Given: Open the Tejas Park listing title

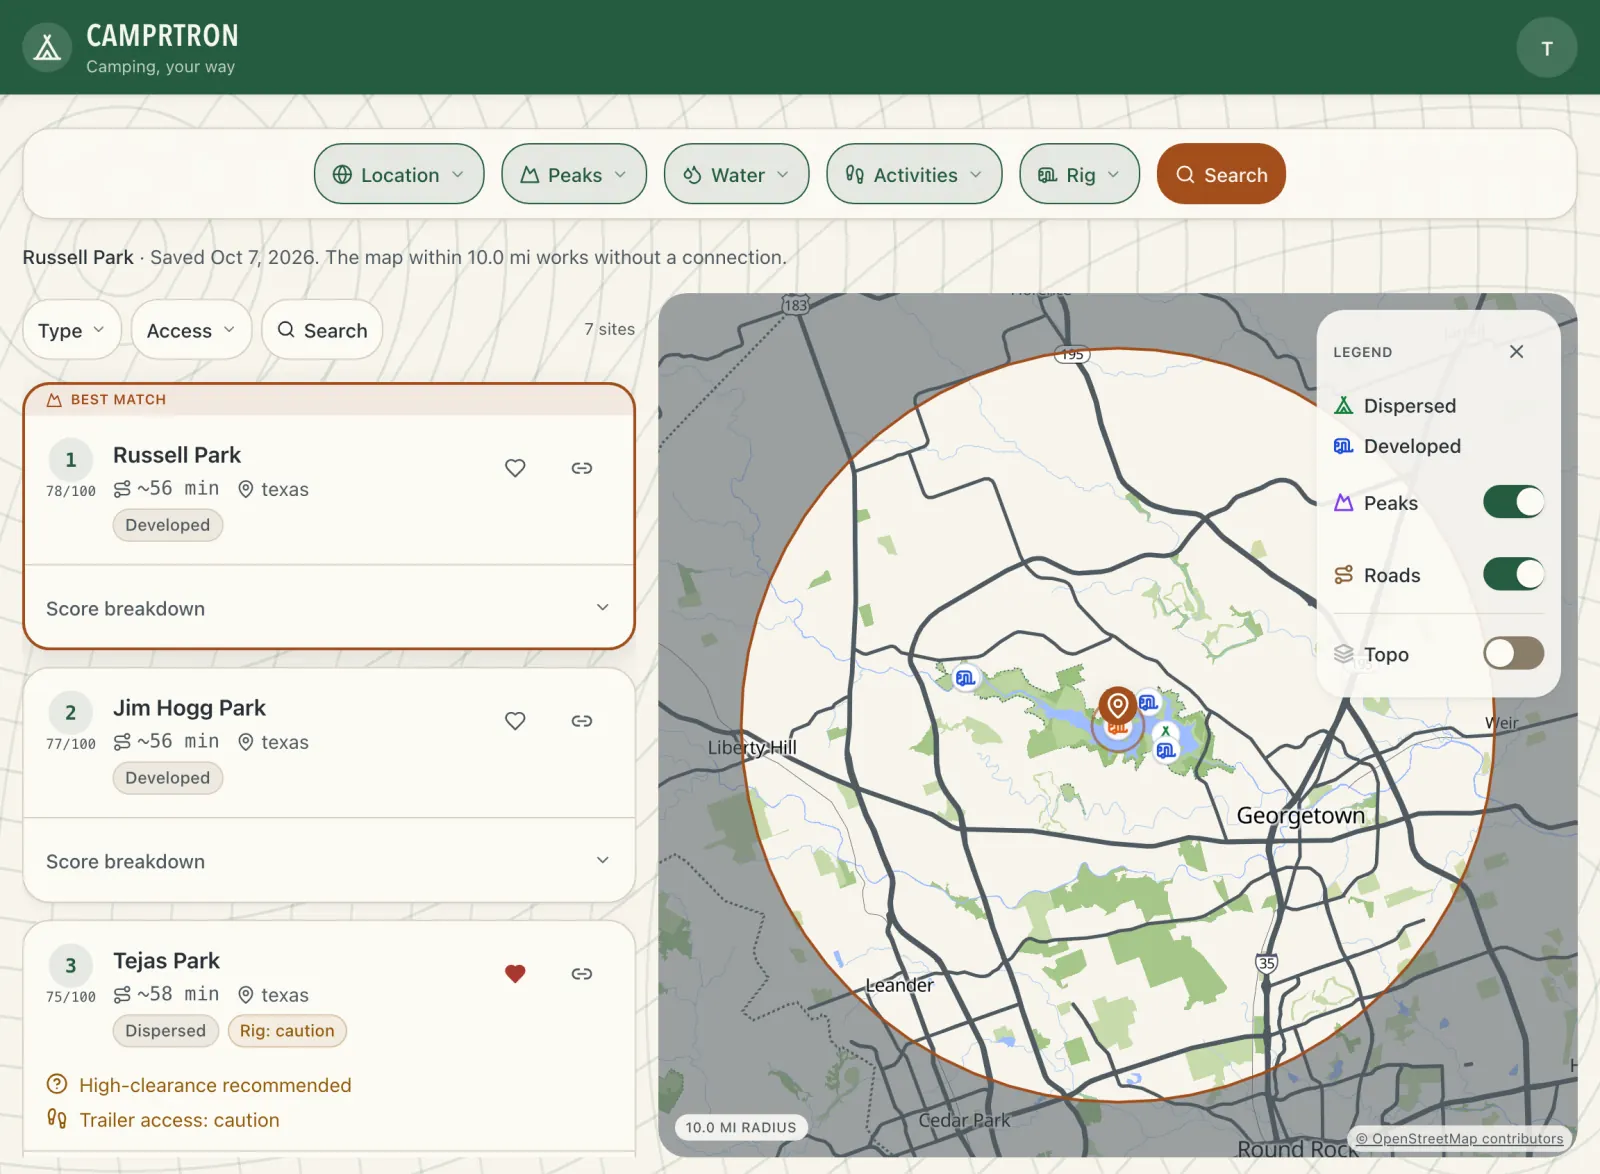Looking at the screenshot, I should point(166,961).
